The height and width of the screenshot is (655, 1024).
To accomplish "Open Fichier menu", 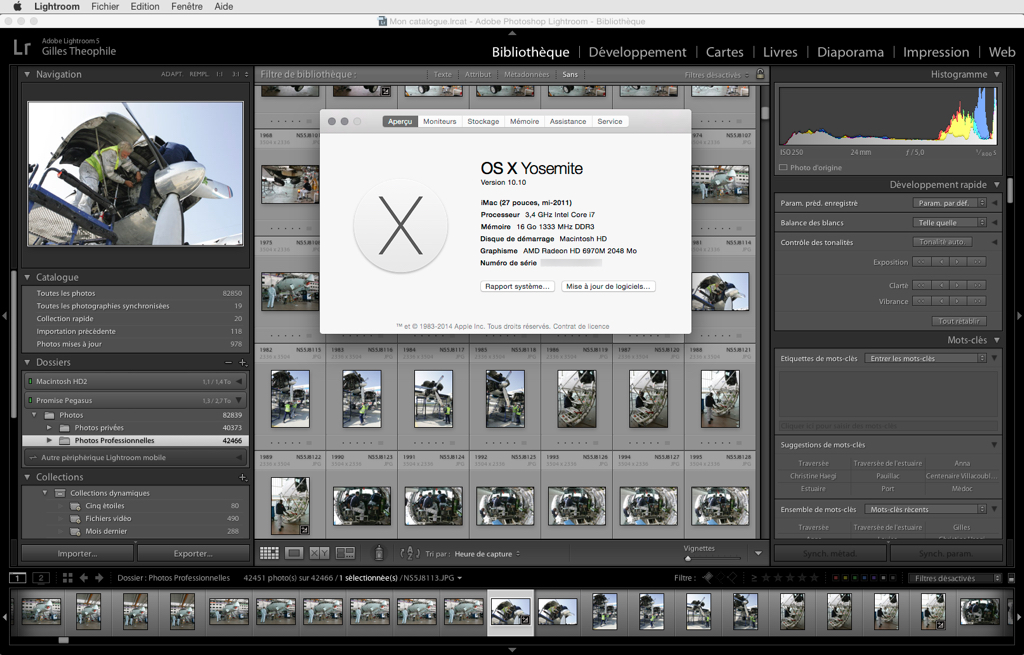I will (x=105, y=7).
